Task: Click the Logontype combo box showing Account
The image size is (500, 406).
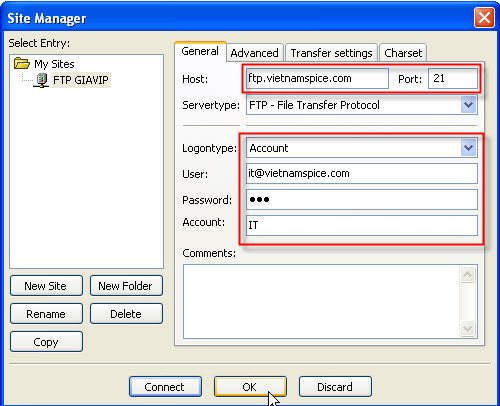Action: point(361,148)
